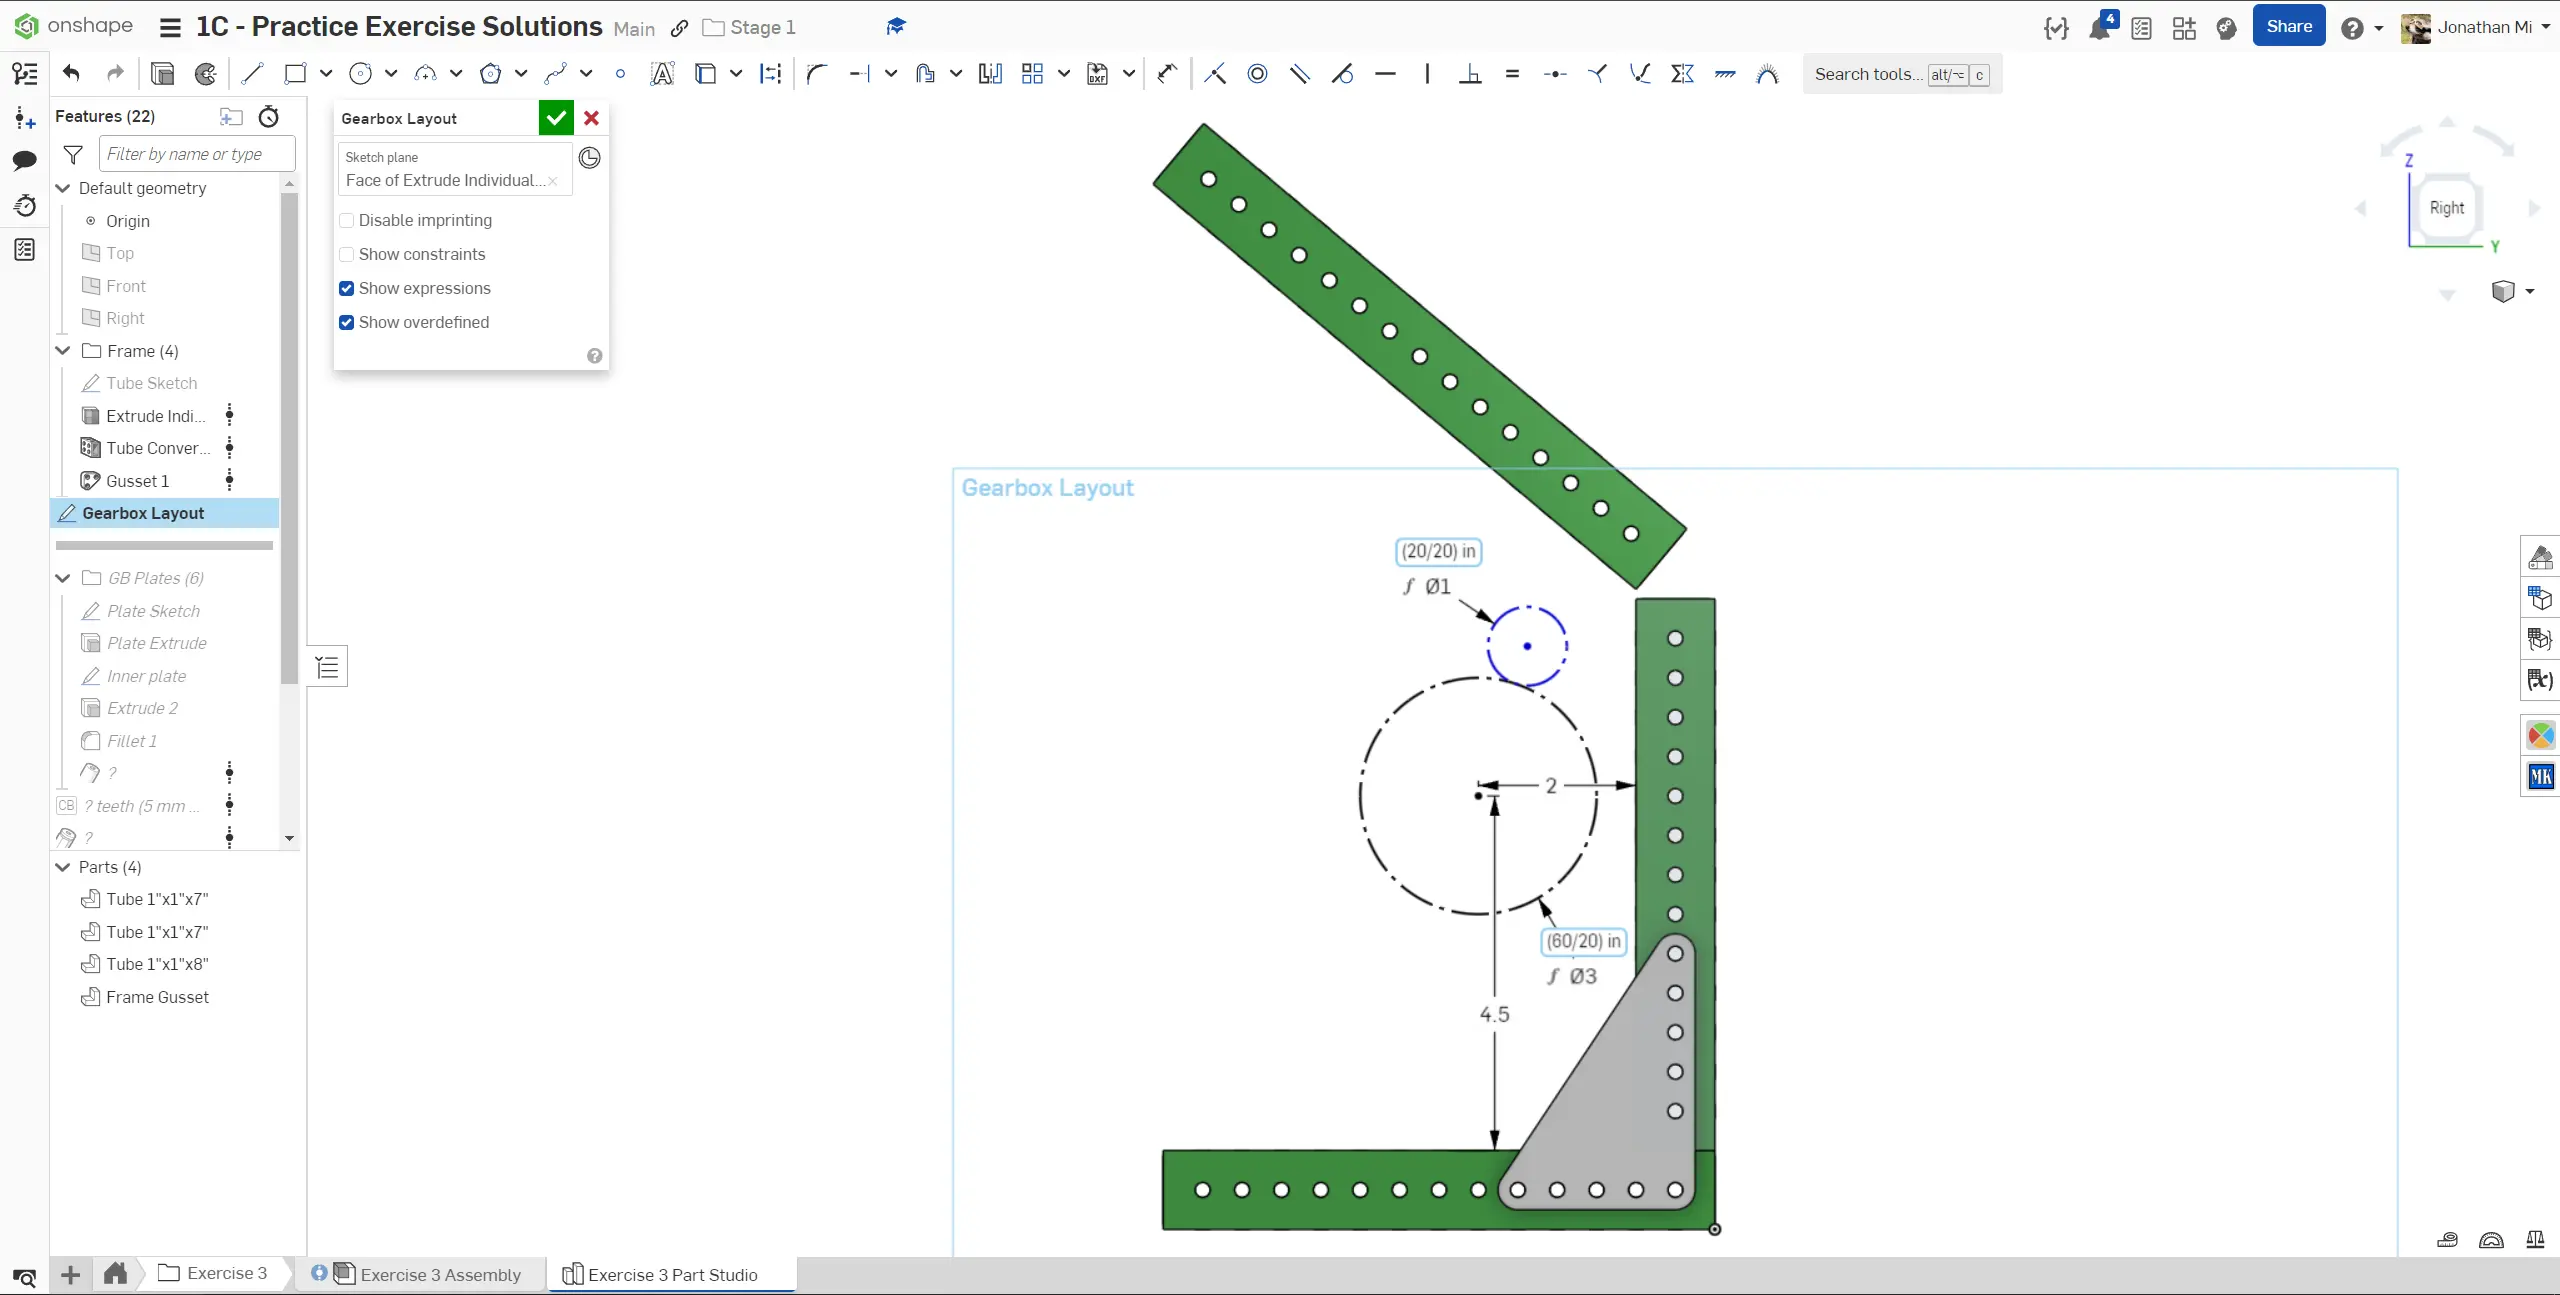
Task: Select the Sketch fillet tool
Action: click(x=817, y=73)
